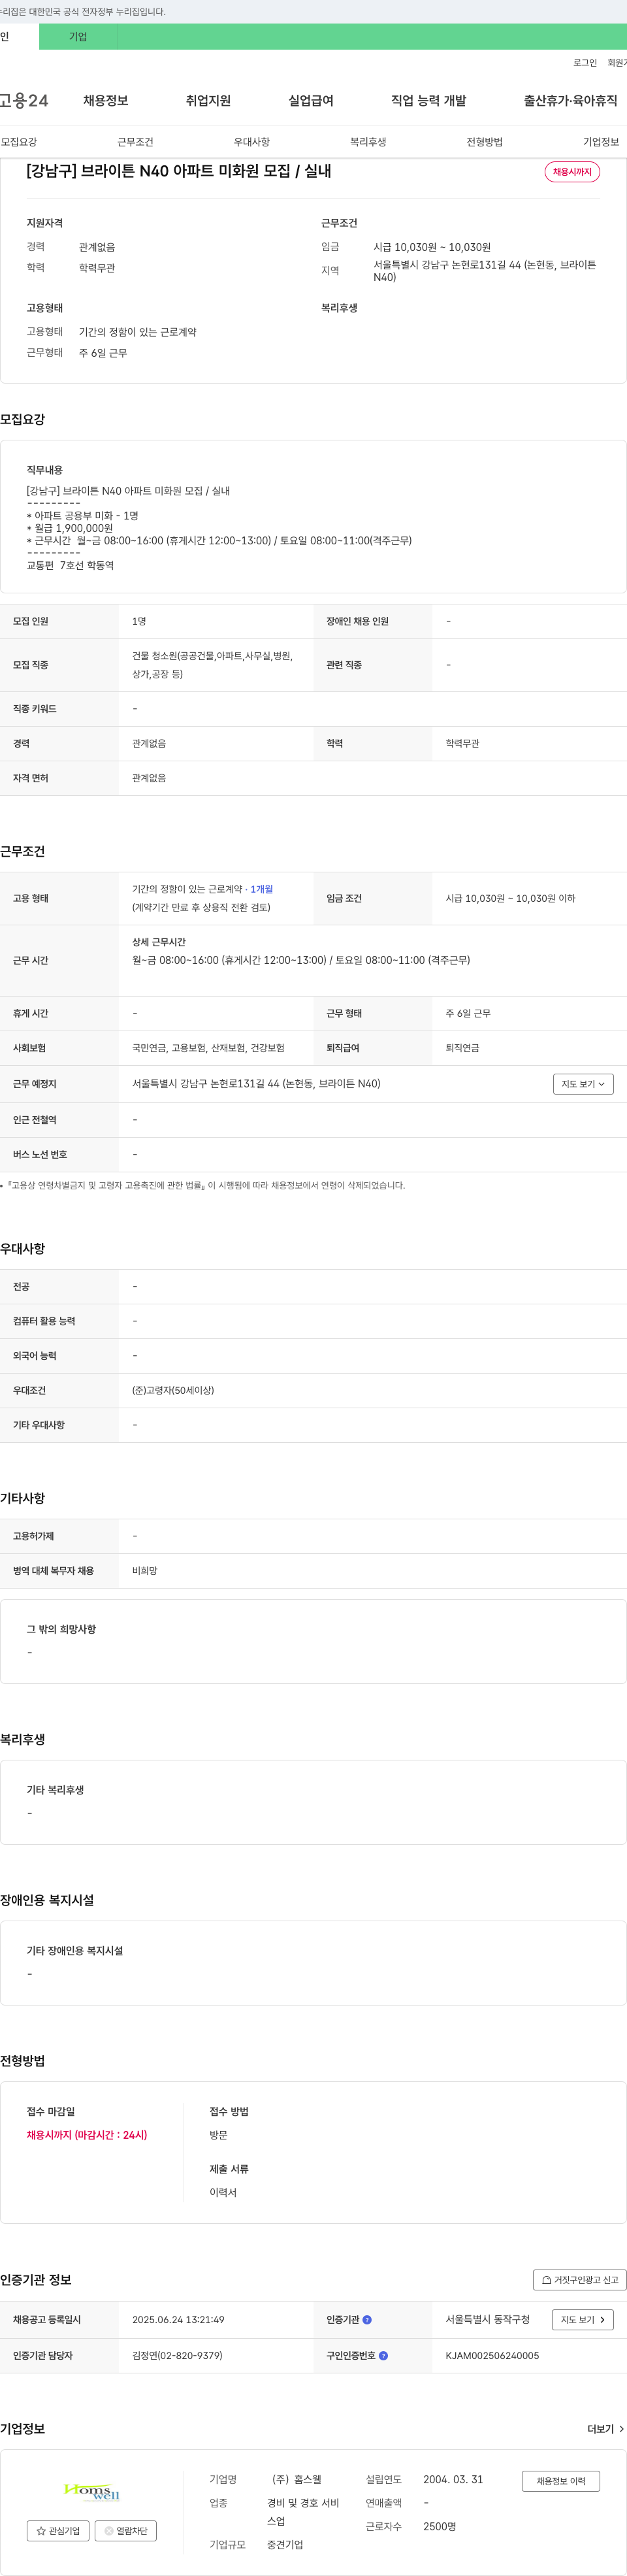
Task: Click the 채용시까지 (마감시간 : 24시) deadline text
Action: pyautogui.click(x=87, y=2135)
